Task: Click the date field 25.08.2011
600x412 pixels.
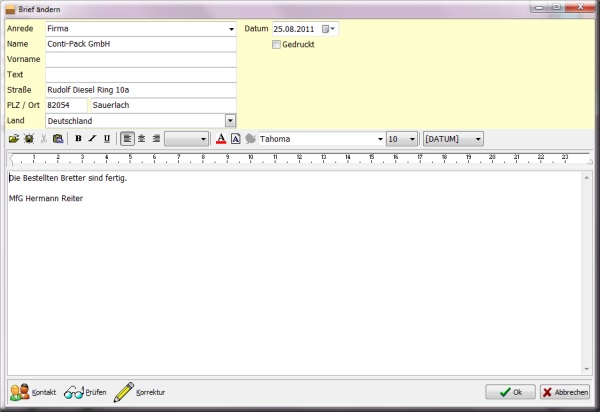Action: coord(293,29)
